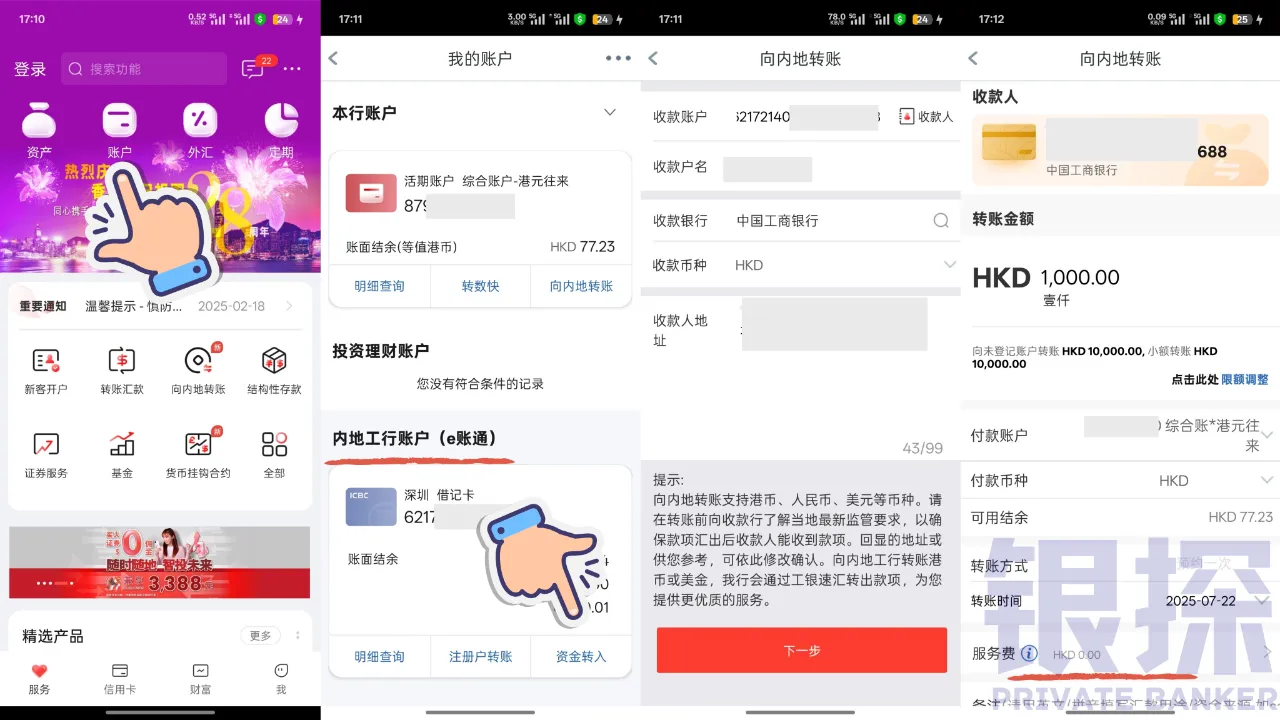1280x720 pixels.
Task: Click the 收款人 ICBC card ending 688
Action: coord(1120,148)
